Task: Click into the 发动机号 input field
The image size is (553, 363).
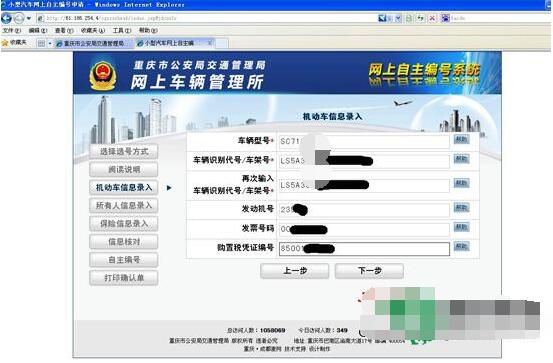Action: [x=364, y=210]
